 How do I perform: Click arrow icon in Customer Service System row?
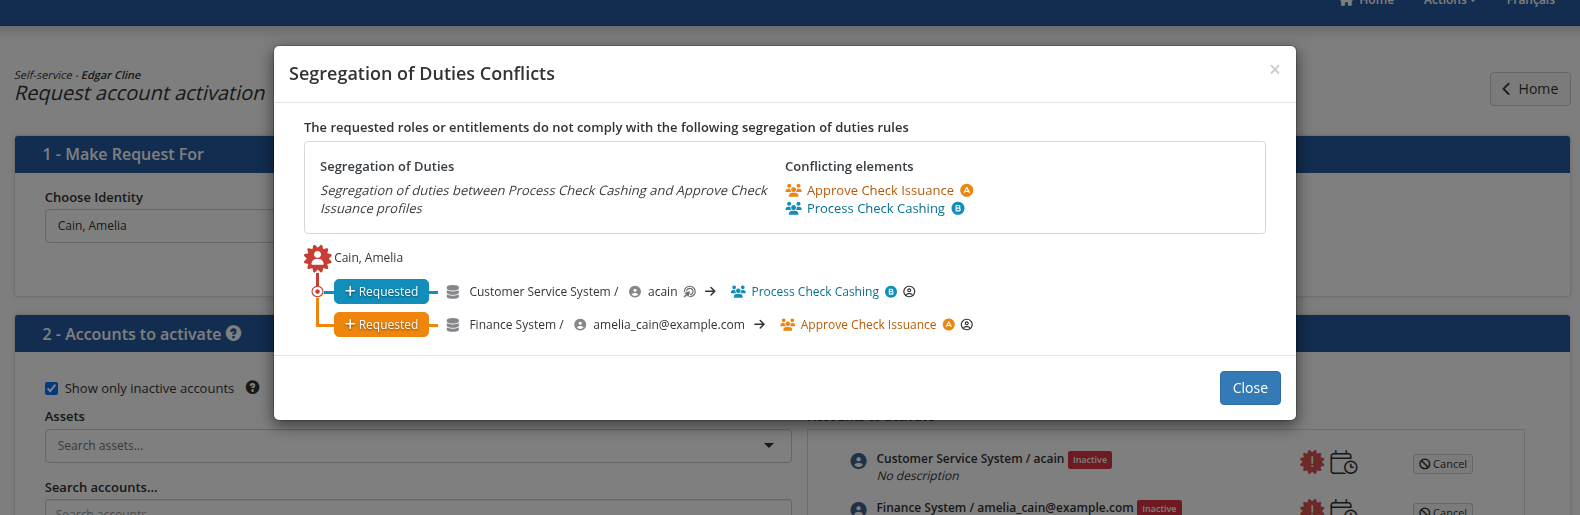pos(710,292)
